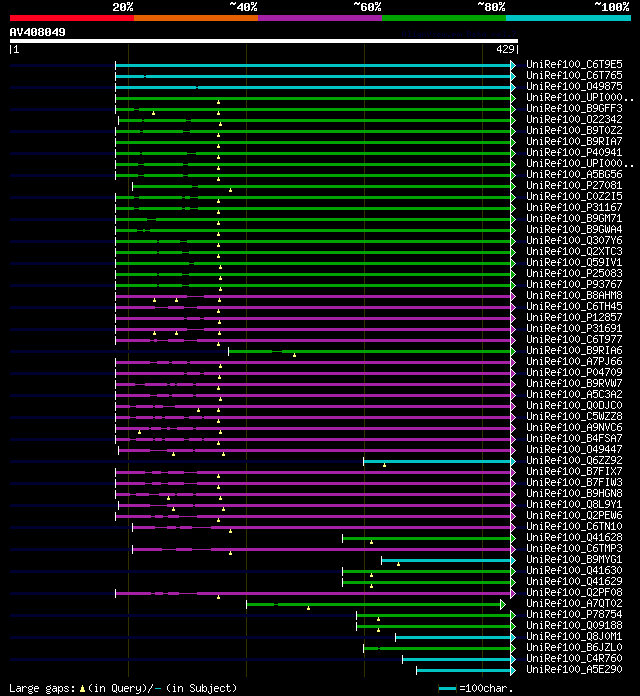Click the red 20% identity color bar

coord(72,18)
